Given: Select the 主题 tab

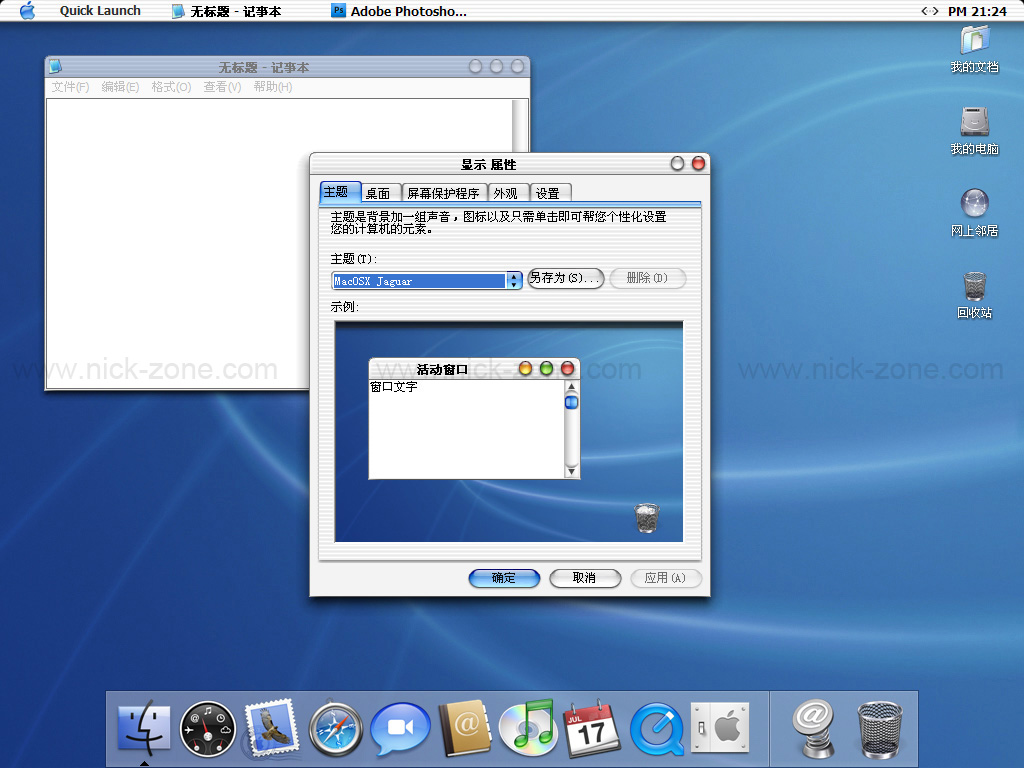Looking at the screenshot, I should click(x=340, y=192).
